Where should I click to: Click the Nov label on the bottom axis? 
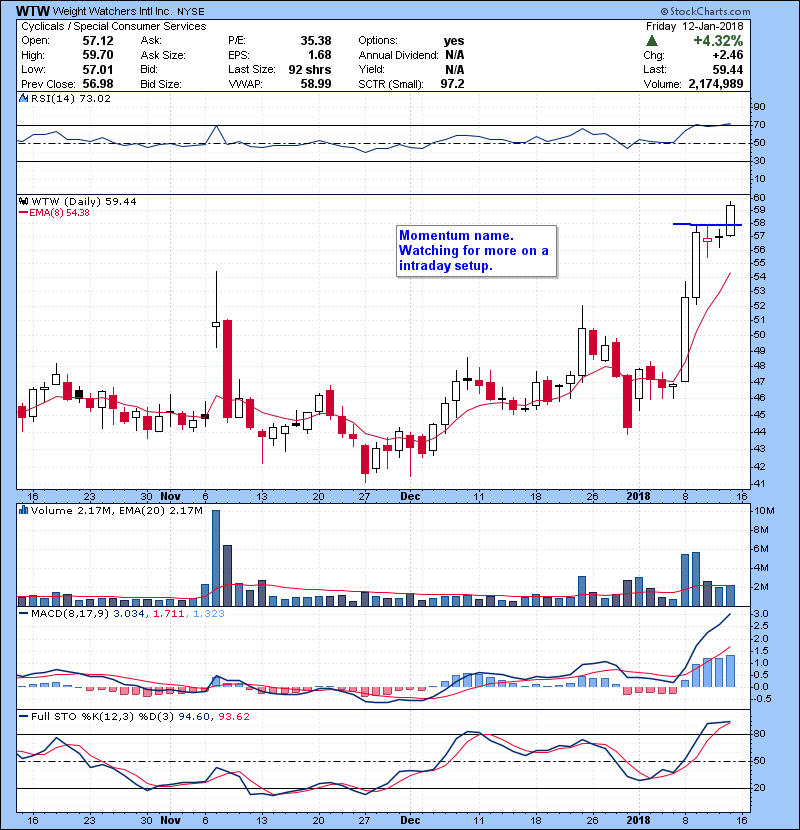coord(170,820)
